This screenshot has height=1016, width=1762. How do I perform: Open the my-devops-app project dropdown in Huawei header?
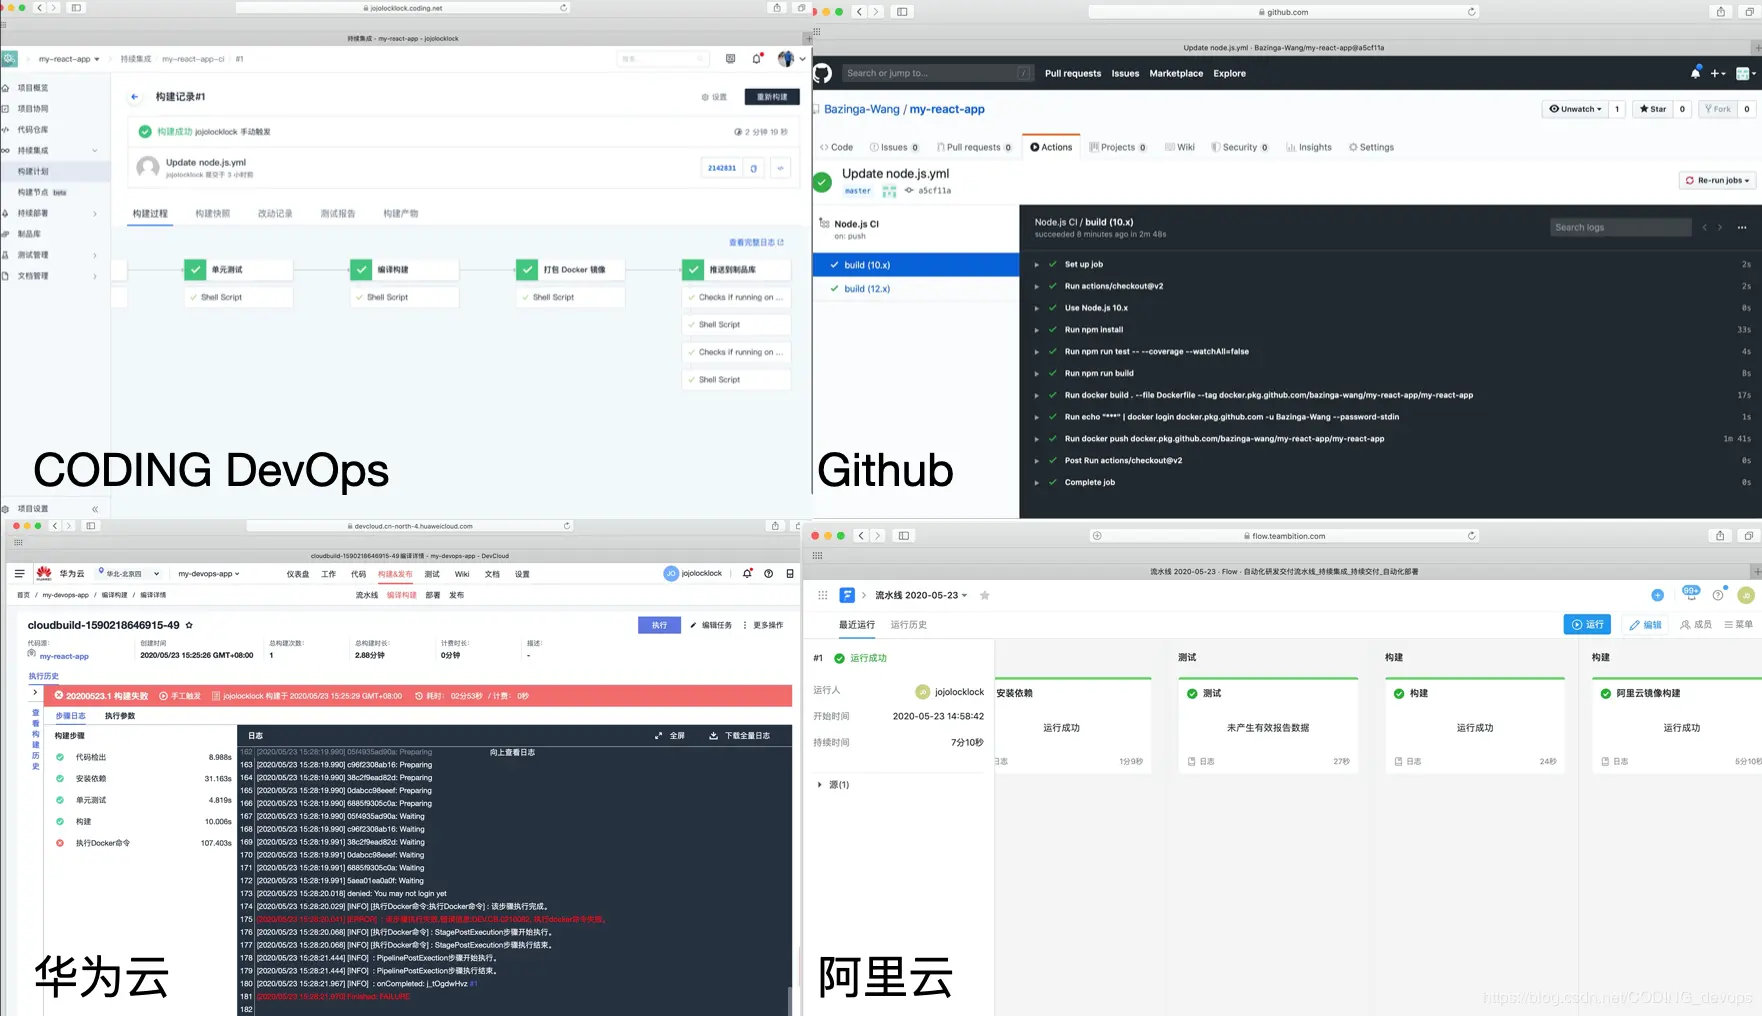209,574
